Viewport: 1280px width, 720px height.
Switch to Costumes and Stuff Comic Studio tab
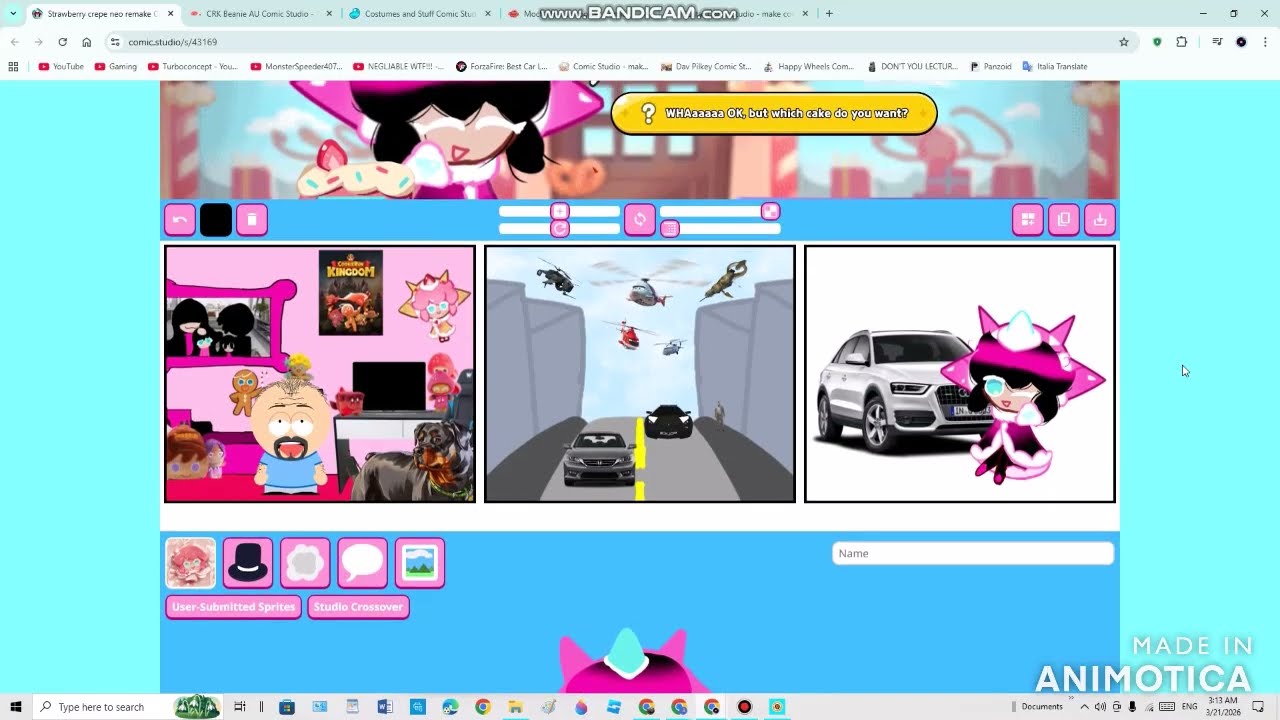tap(420, 14)
